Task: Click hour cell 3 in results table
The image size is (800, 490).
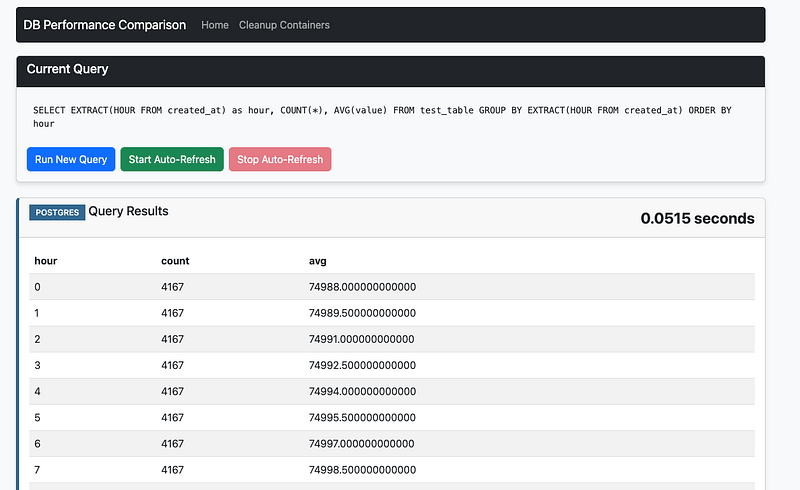Action: (x=37, y=365)
